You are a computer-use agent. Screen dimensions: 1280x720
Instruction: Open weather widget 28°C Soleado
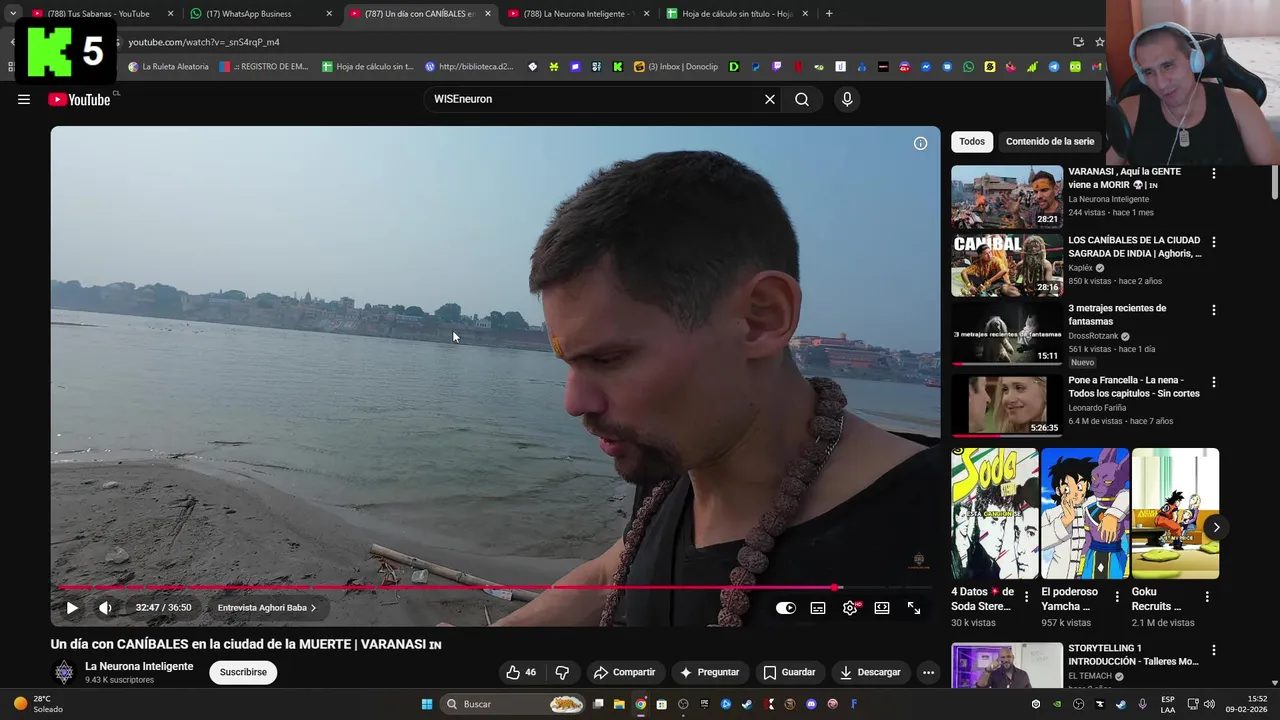[36, 704]
